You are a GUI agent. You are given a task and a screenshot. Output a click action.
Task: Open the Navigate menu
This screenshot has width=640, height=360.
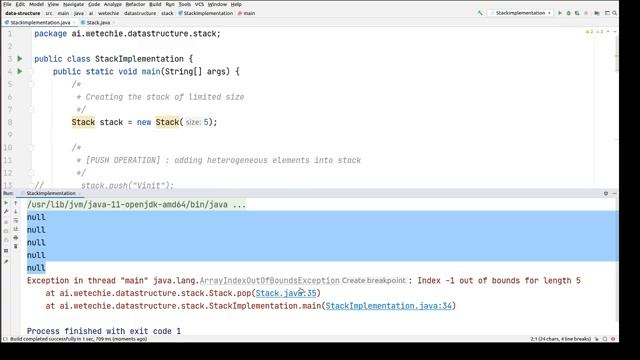click(73, 4)
